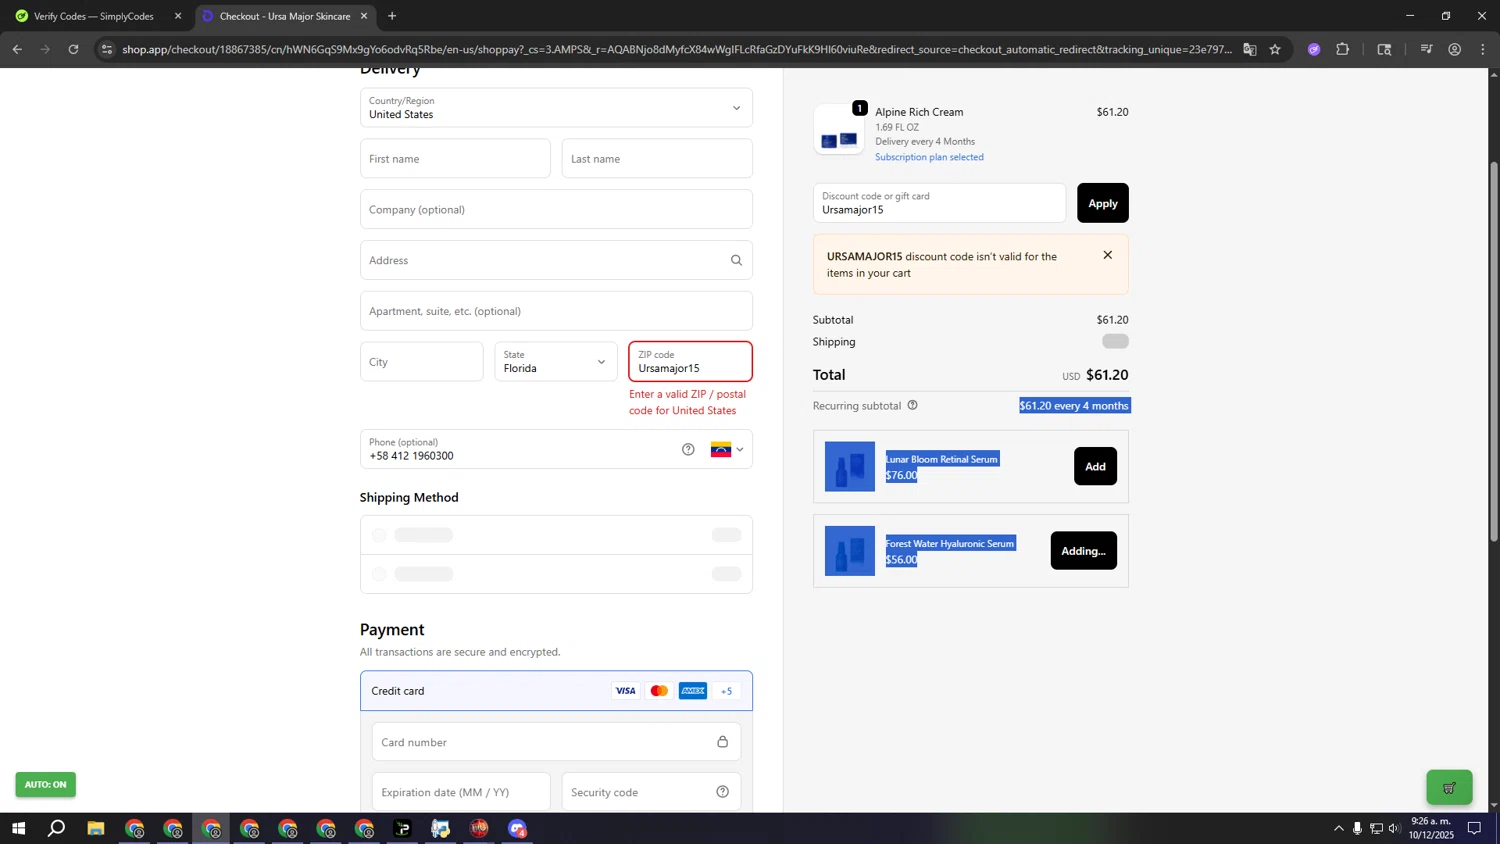
Task: Click the card number lock icon
Action: pyautogui.click(x=722, y=742)
